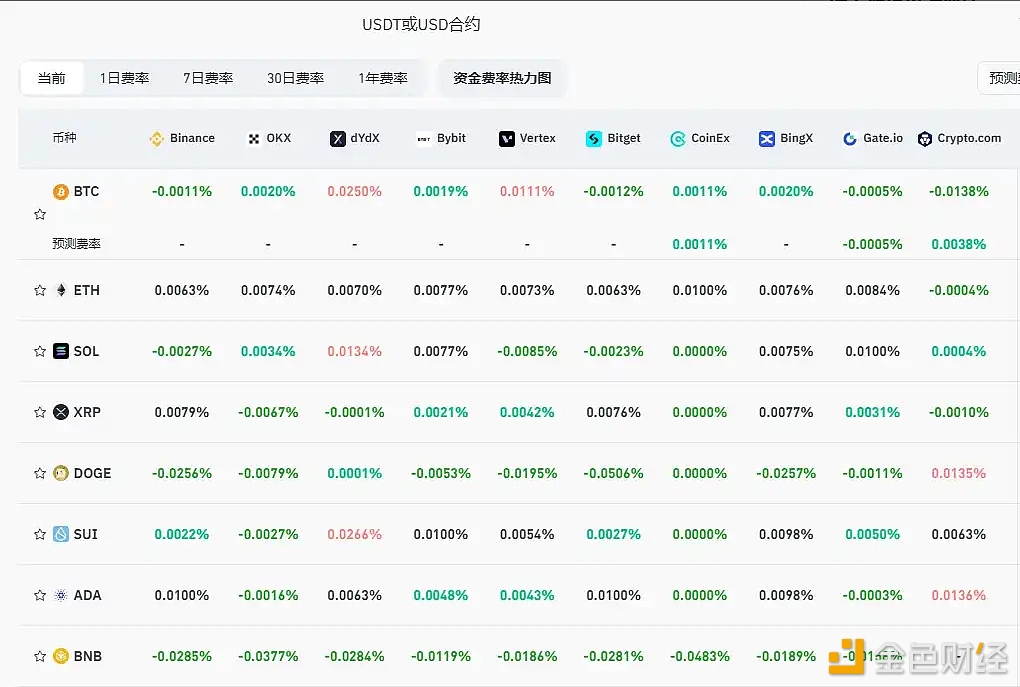This screenshot has width=1020, height=687.
Task: Click the 币种 column header
Action: 64,138
